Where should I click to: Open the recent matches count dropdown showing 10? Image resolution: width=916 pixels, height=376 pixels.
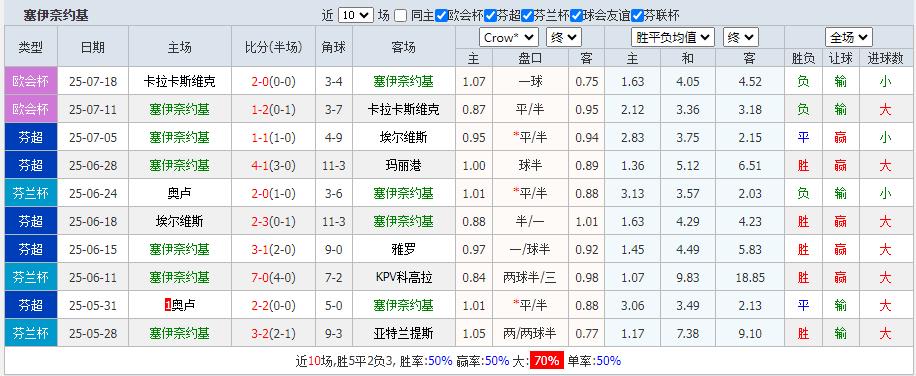[x=356, y=16]
